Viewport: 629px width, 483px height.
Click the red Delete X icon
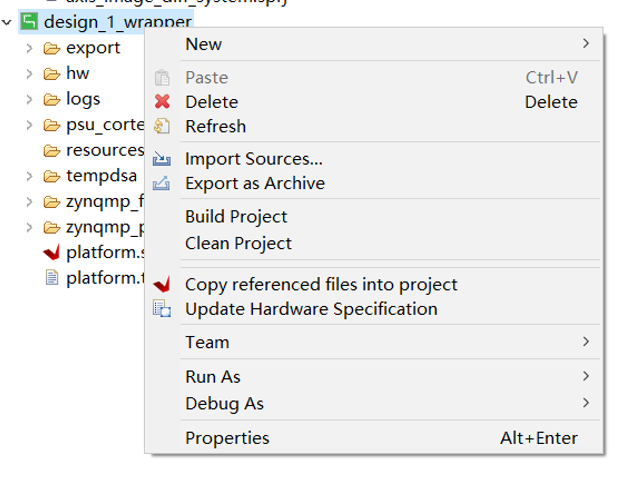pos(162,102)
